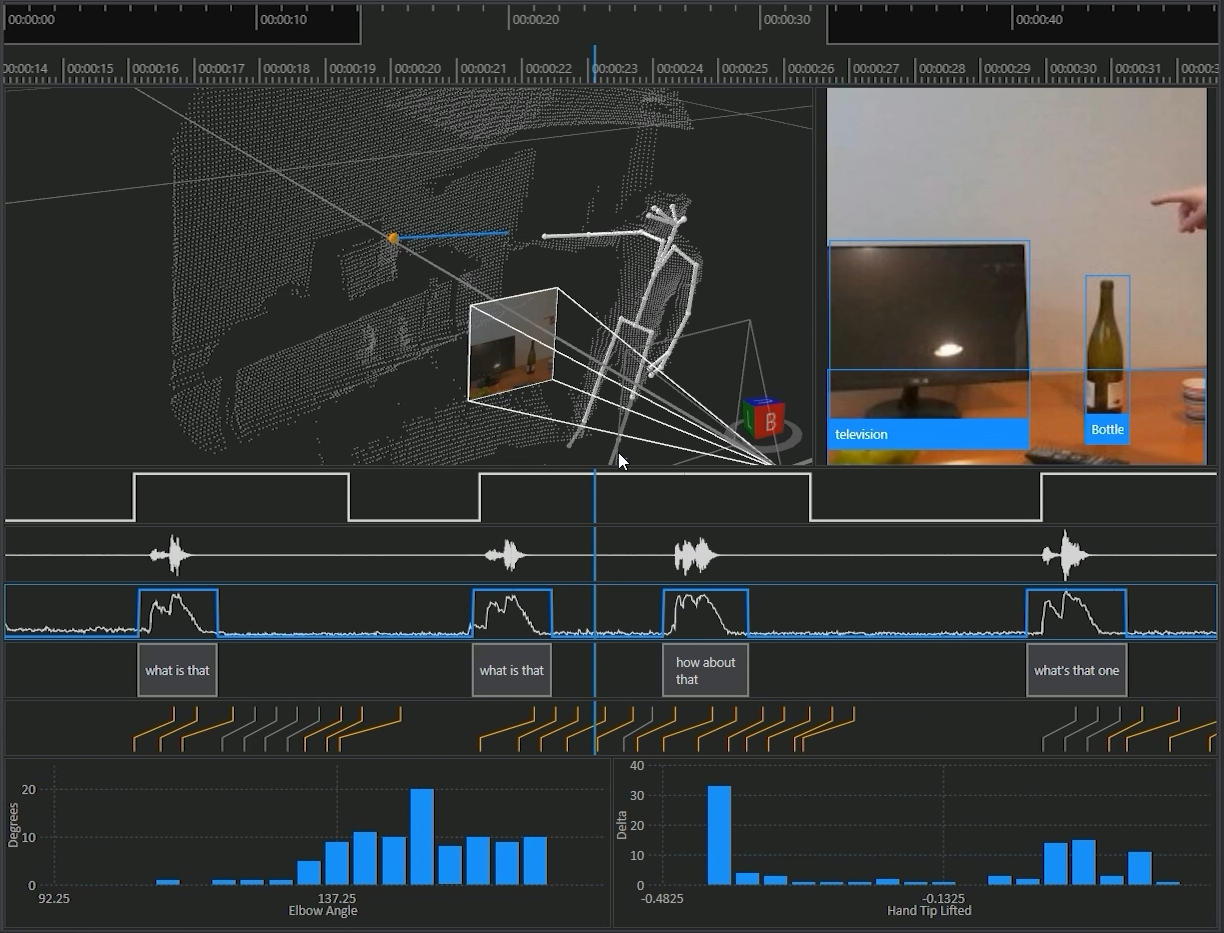Select the 'what is that' annotation box
The width and height of the screenshot is (1224, 933).
coord(177,670)
